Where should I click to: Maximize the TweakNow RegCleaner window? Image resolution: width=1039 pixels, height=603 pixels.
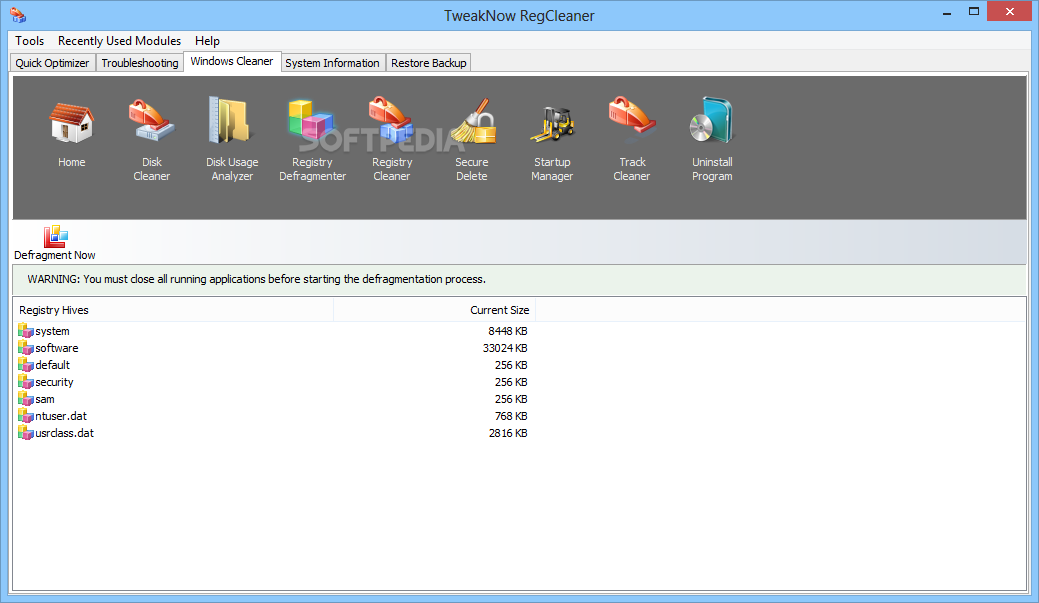[973, 12]
